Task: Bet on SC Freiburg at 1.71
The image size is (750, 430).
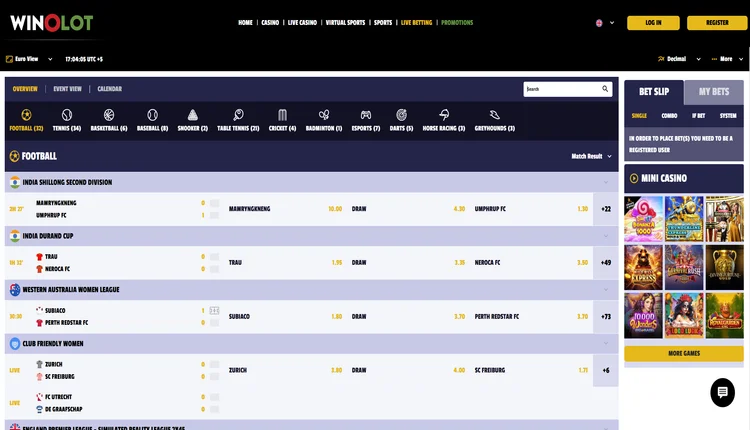Action: pos(531,370)
